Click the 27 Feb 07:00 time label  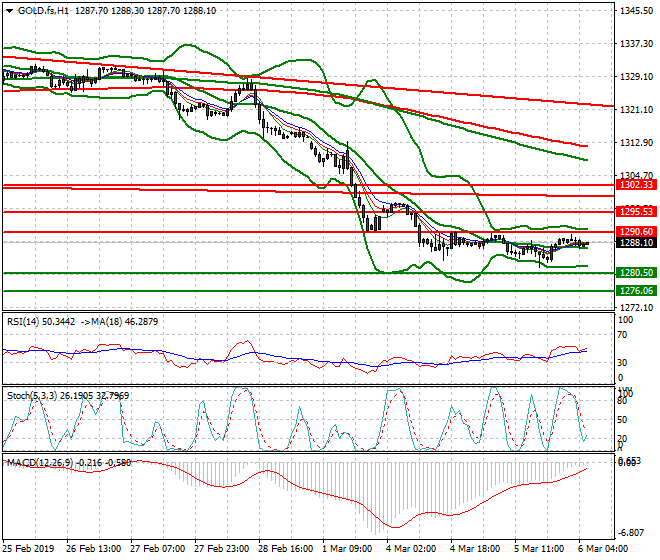[x=157, y=549]
